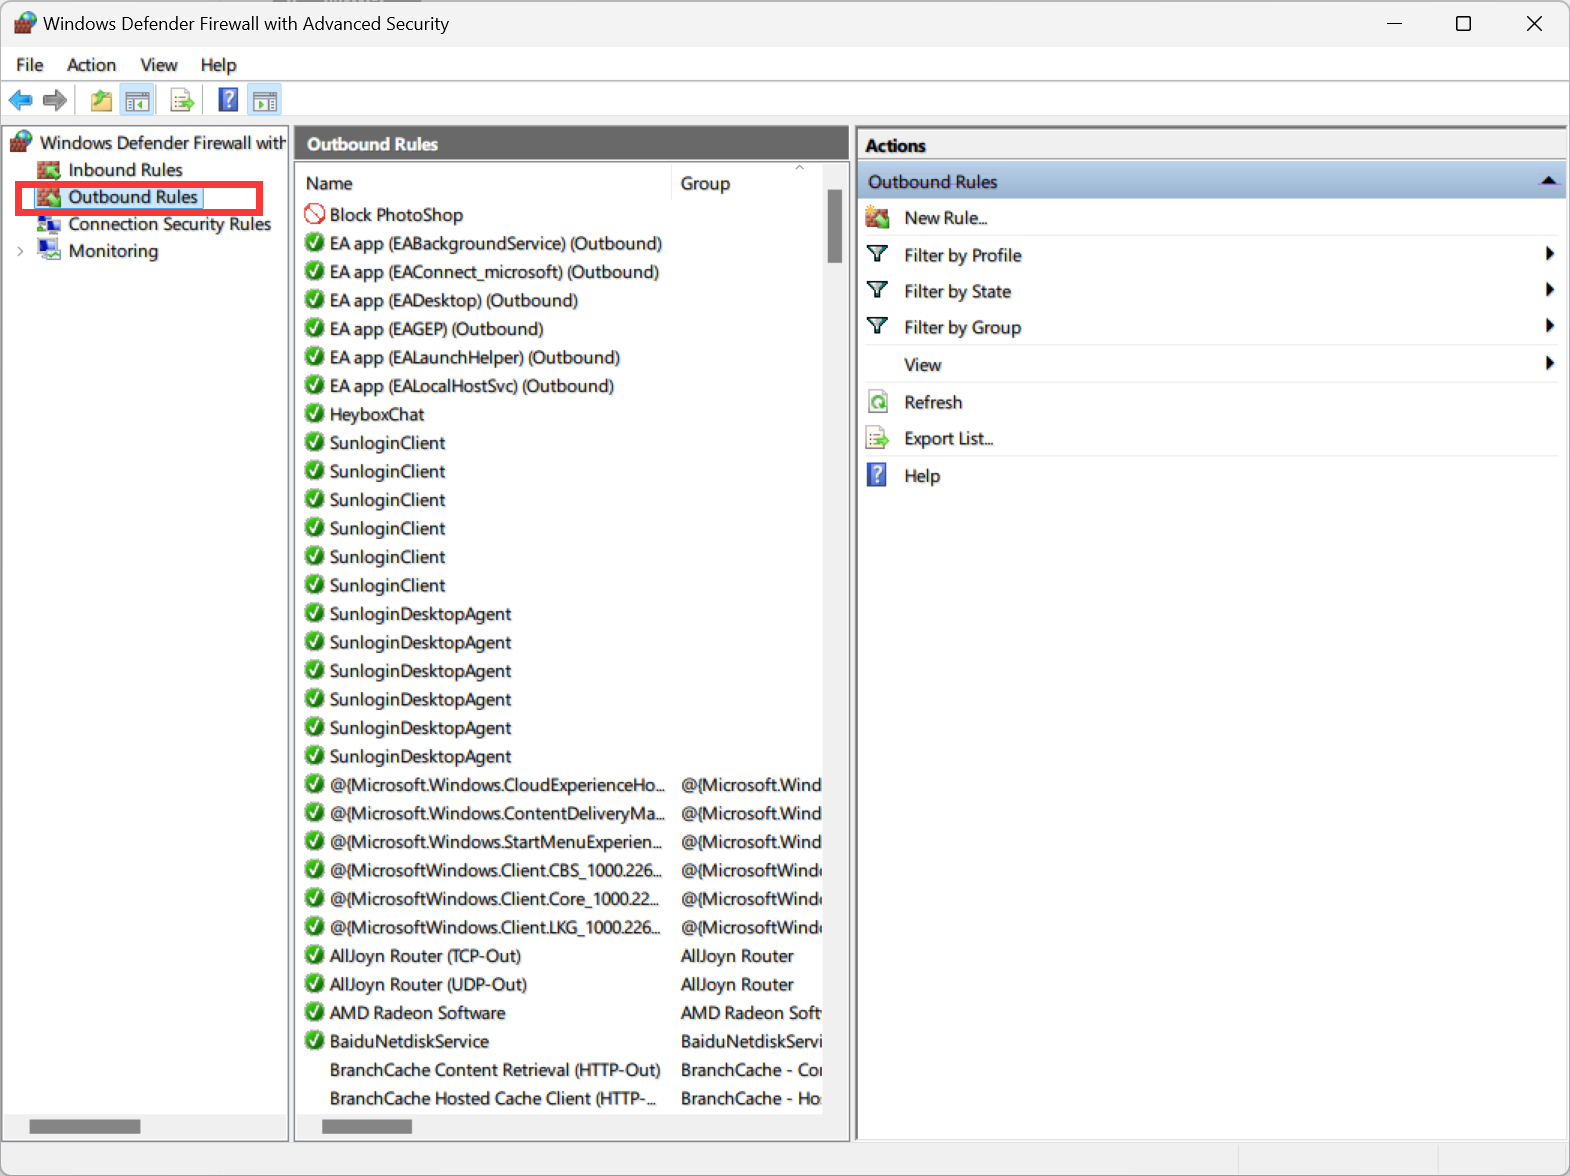This screenshot has width=1570, height=1176.
Task: Click Export List... in the Actions pane
Action: (x=948, y=438)
